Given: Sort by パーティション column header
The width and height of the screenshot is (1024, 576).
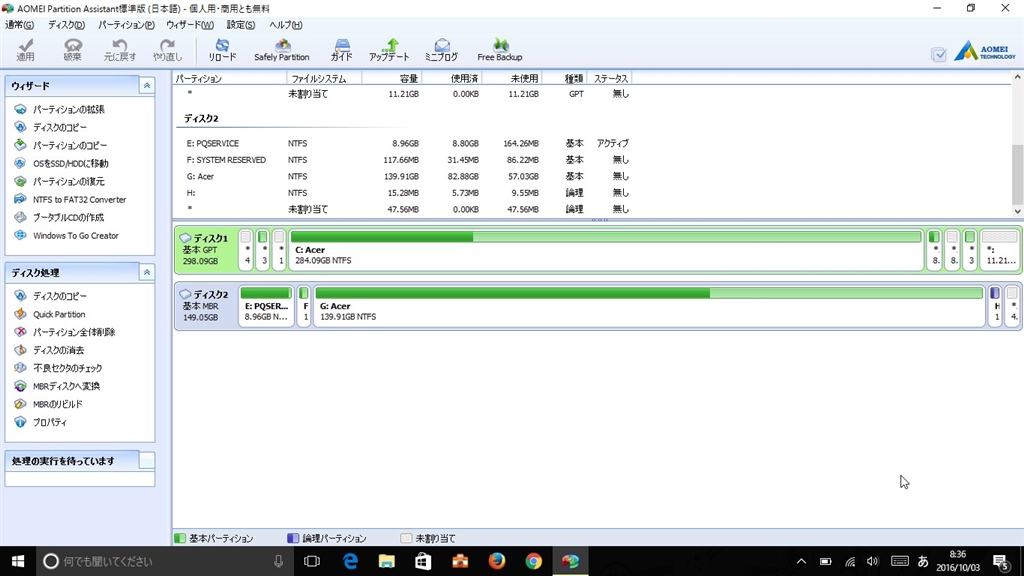Looking at the screenshot, I should tap(230, 78).
